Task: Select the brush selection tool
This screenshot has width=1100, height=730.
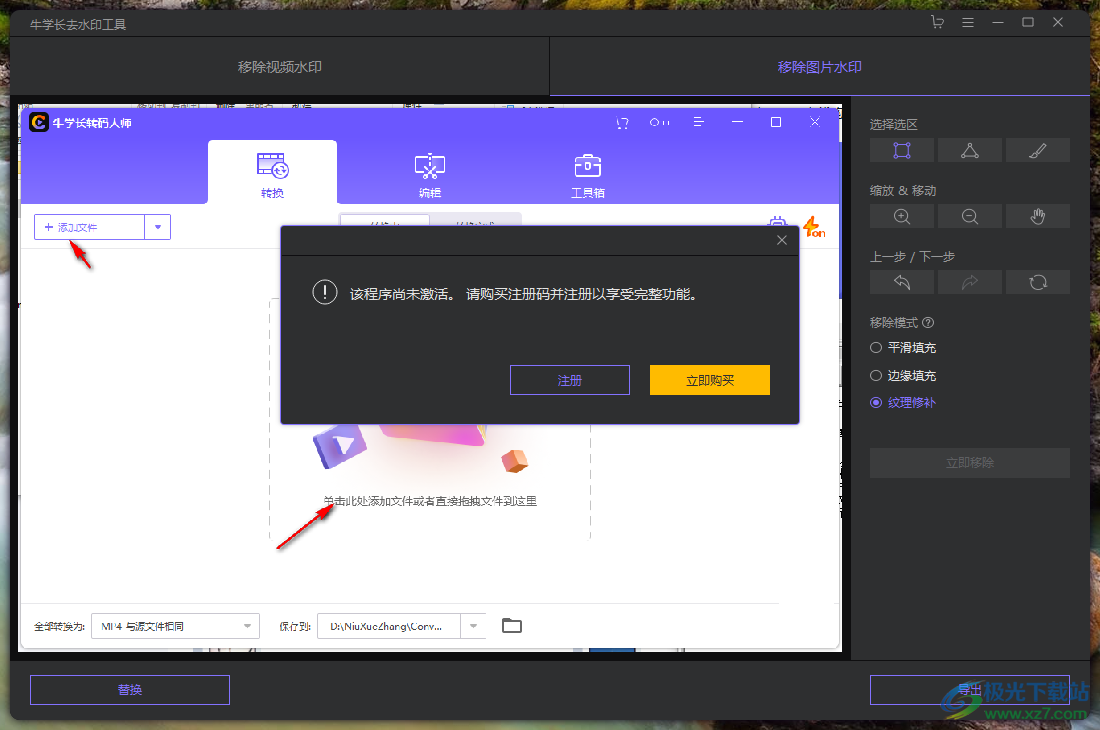Action: [x=1038, y=150]
